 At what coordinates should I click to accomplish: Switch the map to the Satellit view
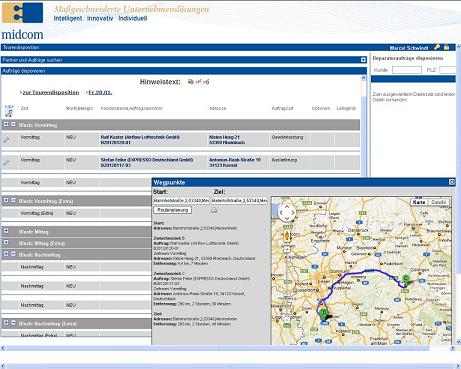(438, 202)
